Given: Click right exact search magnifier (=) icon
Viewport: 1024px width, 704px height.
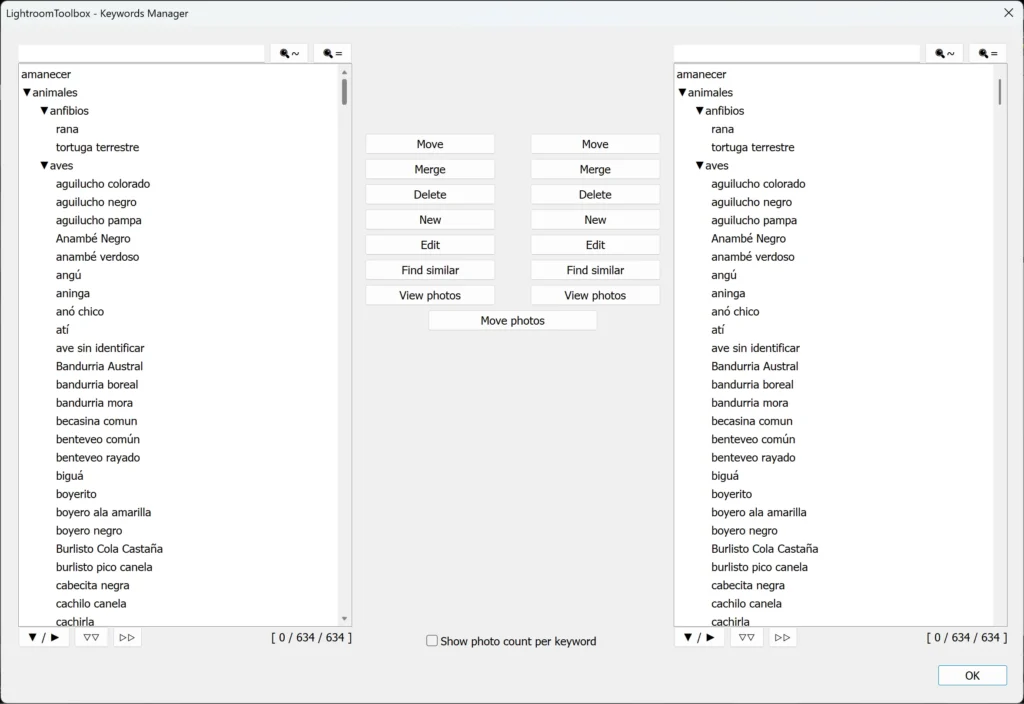Looking at the screenshot, I should click(x=988, y=54).
